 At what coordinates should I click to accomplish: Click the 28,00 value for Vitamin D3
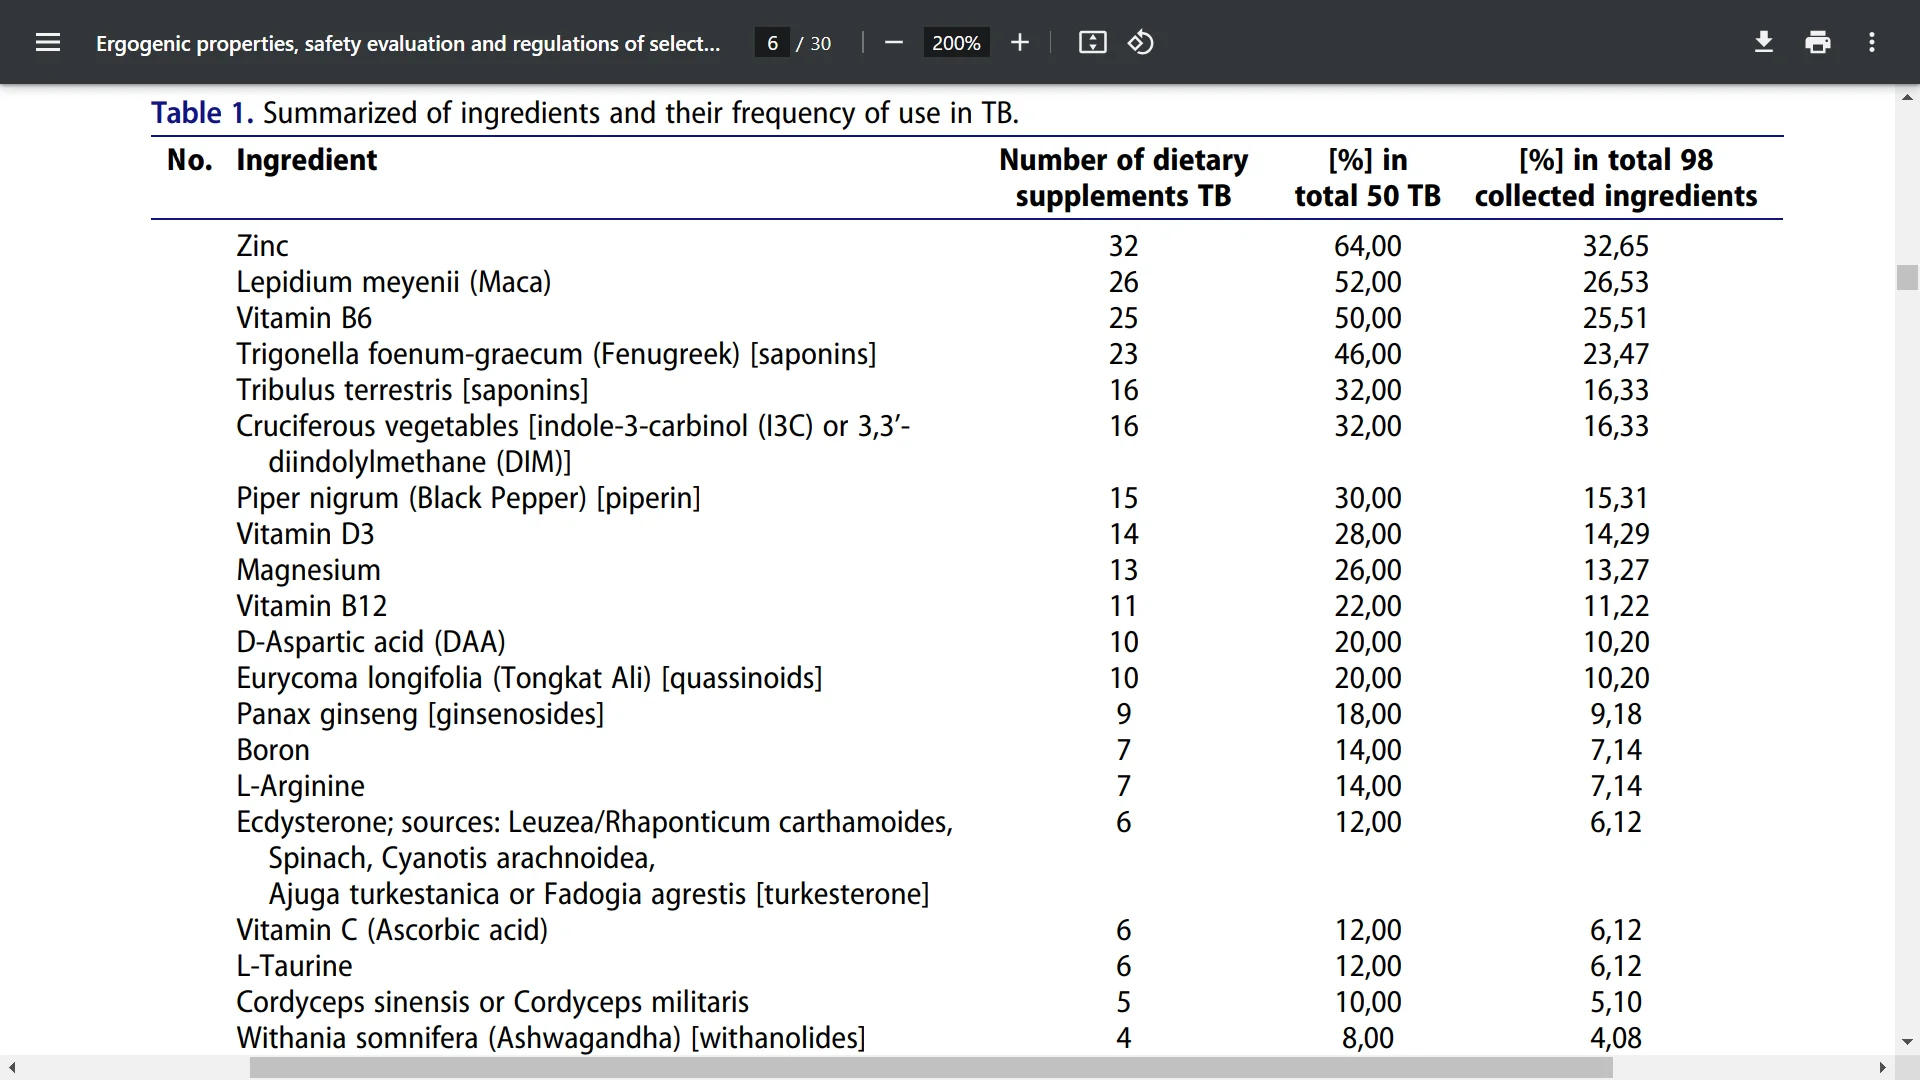click(x=1368, y=534)
